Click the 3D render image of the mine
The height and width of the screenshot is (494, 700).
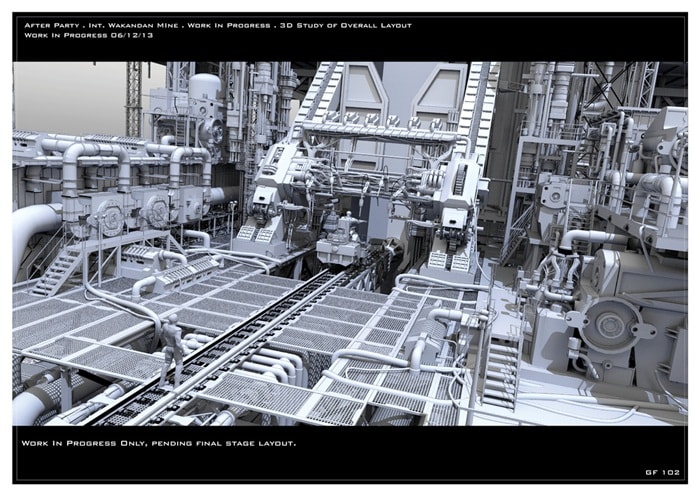350,243
